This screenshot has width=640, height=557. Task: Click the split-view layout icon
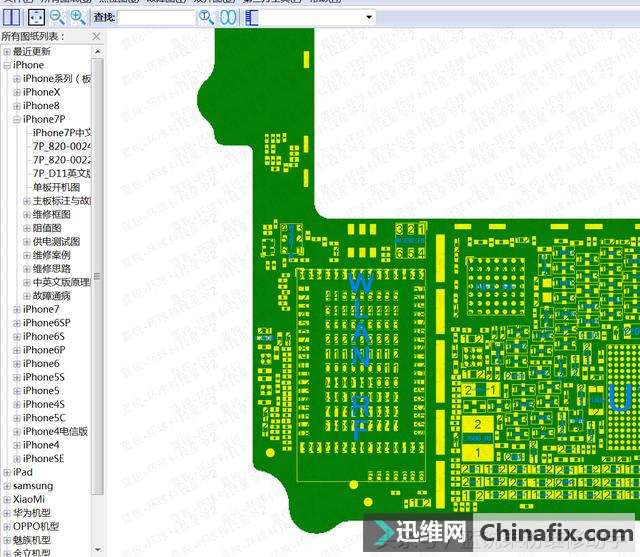[10, 17]
